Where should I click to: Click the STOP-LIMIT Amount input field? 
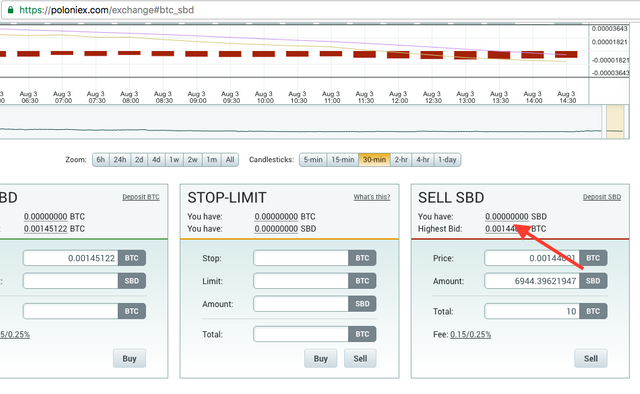point(301,304)
